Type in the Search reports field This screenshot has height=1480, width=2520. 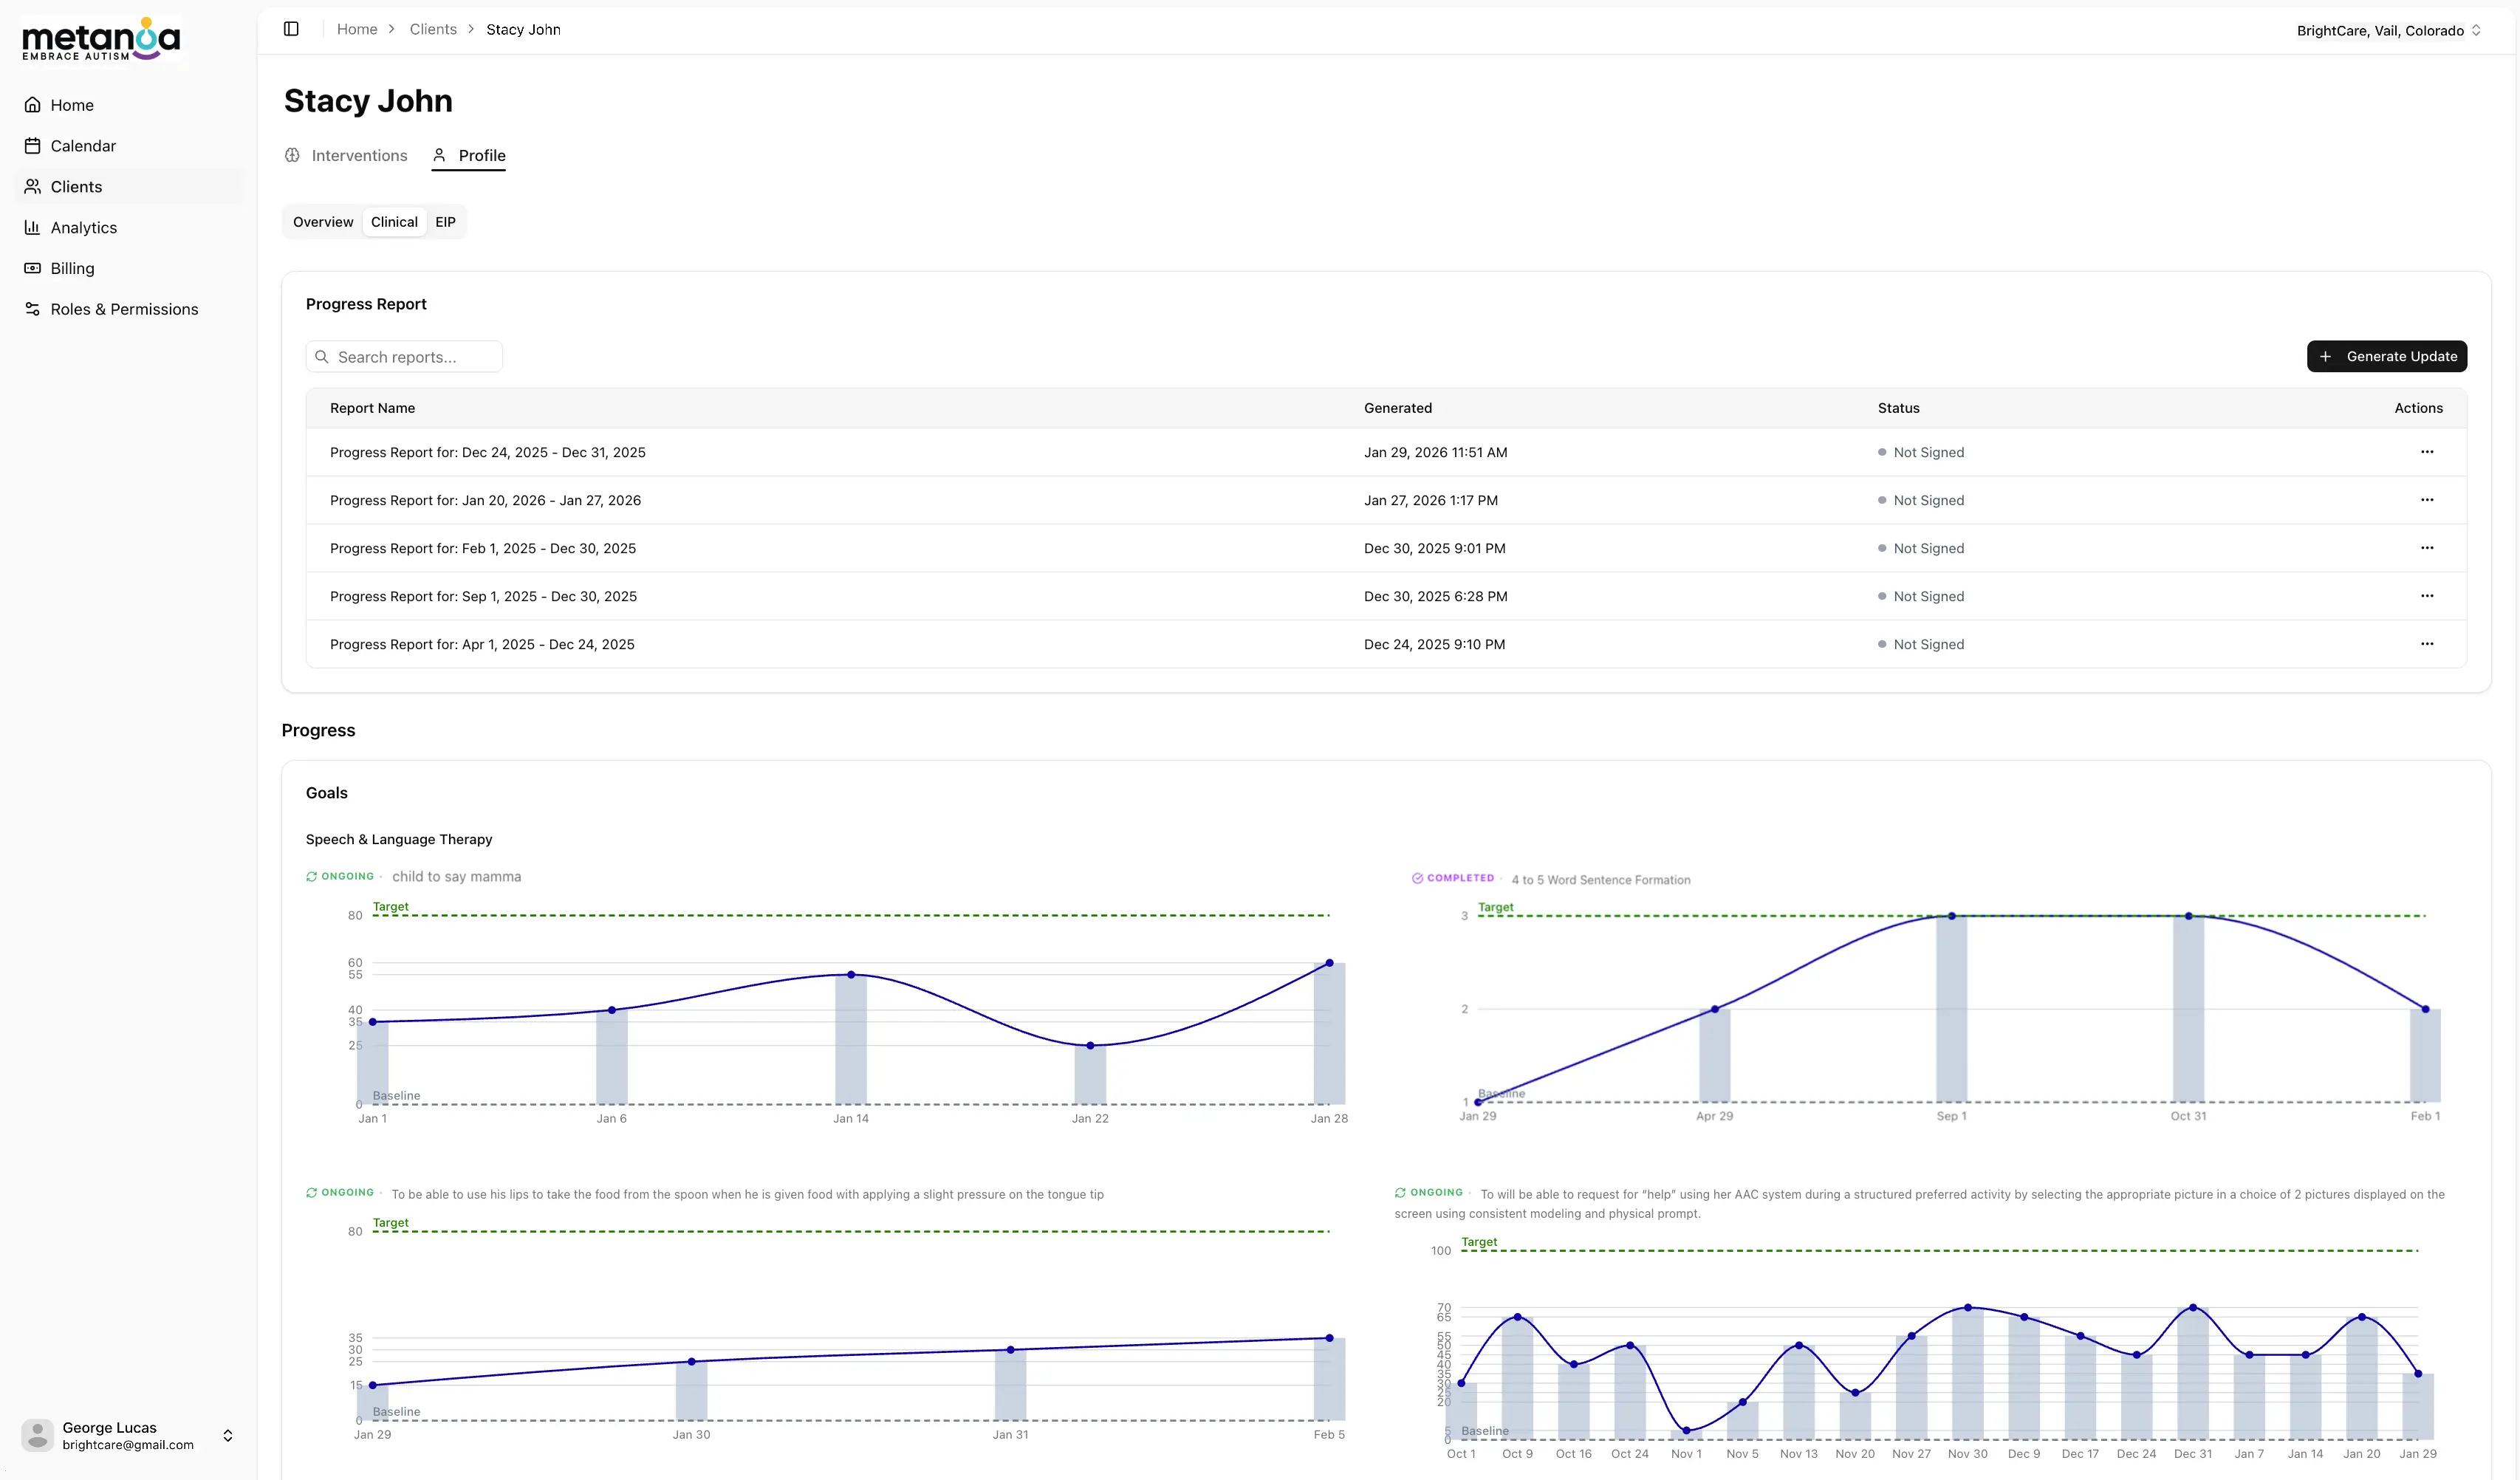click(x=414, y=357)
